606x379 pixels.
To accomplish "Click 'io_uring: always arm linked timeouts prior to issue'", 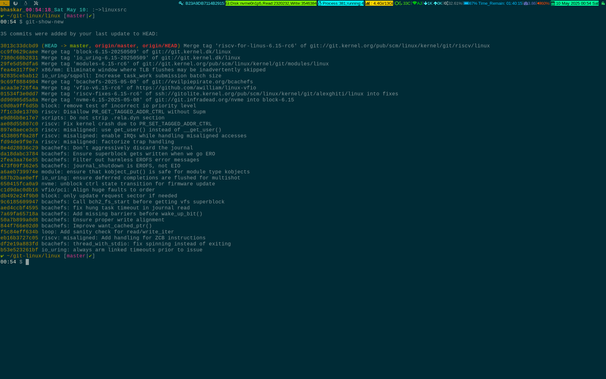I will pyautogui.click(x=122, y=250).
